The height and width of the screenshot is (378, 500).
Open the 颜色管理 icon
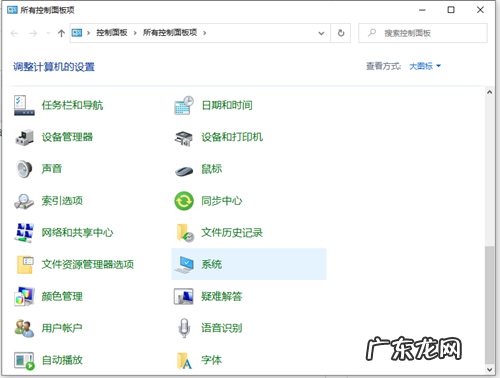24,296
